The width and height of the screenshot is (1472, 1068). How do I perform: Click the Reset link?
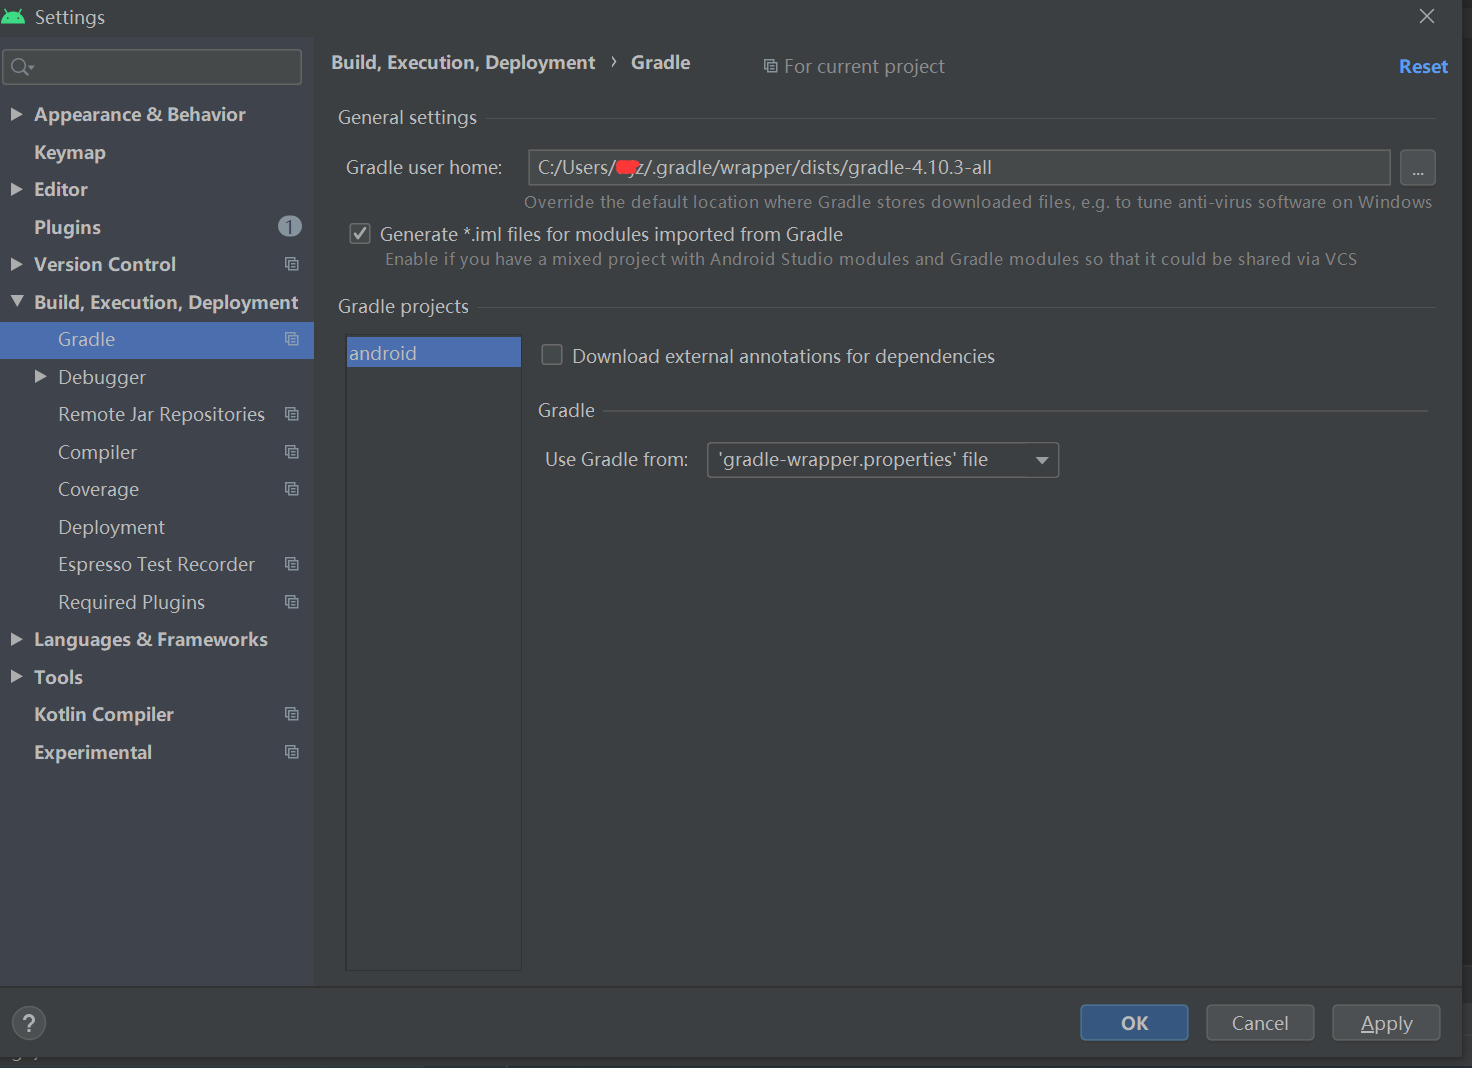pyautogui.click(x=1423, y=66)
